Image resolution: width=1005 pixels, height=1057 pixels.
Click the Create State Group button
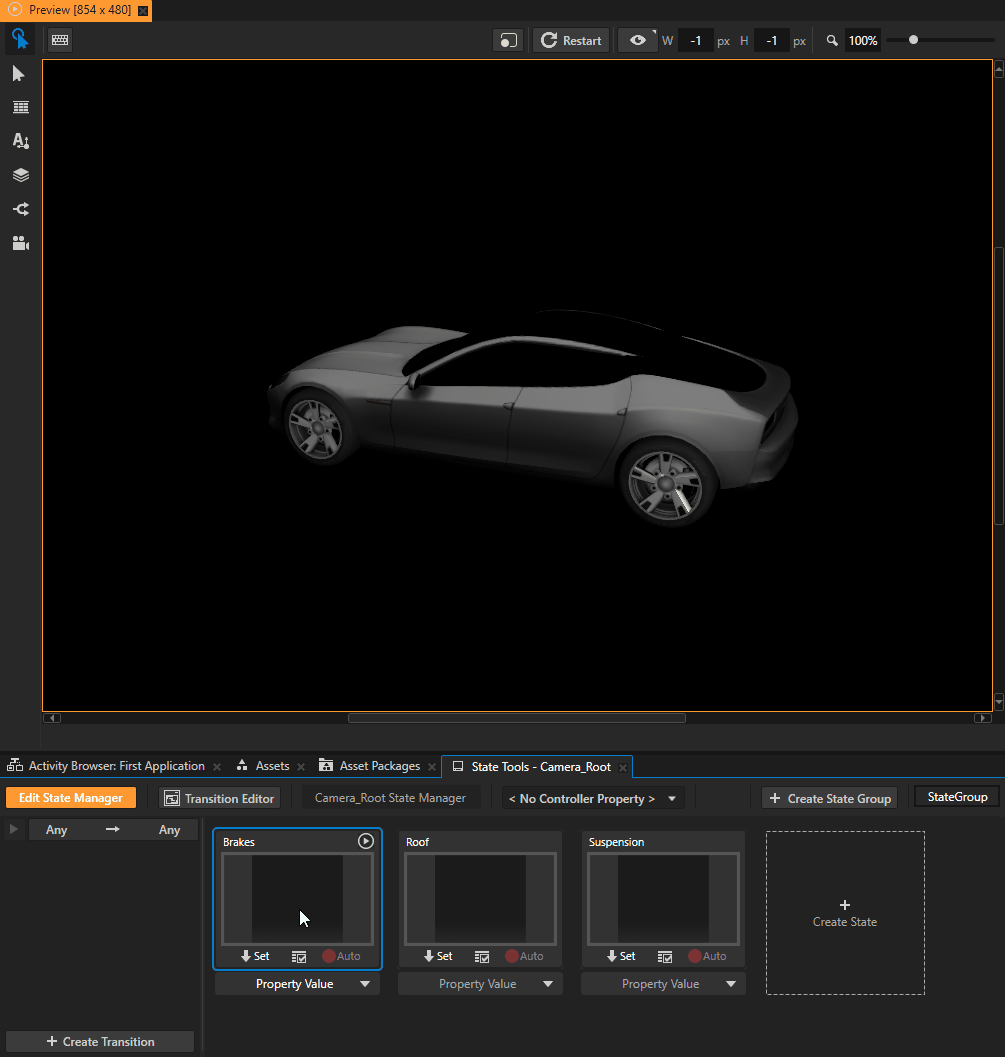[x=829, y=797]
